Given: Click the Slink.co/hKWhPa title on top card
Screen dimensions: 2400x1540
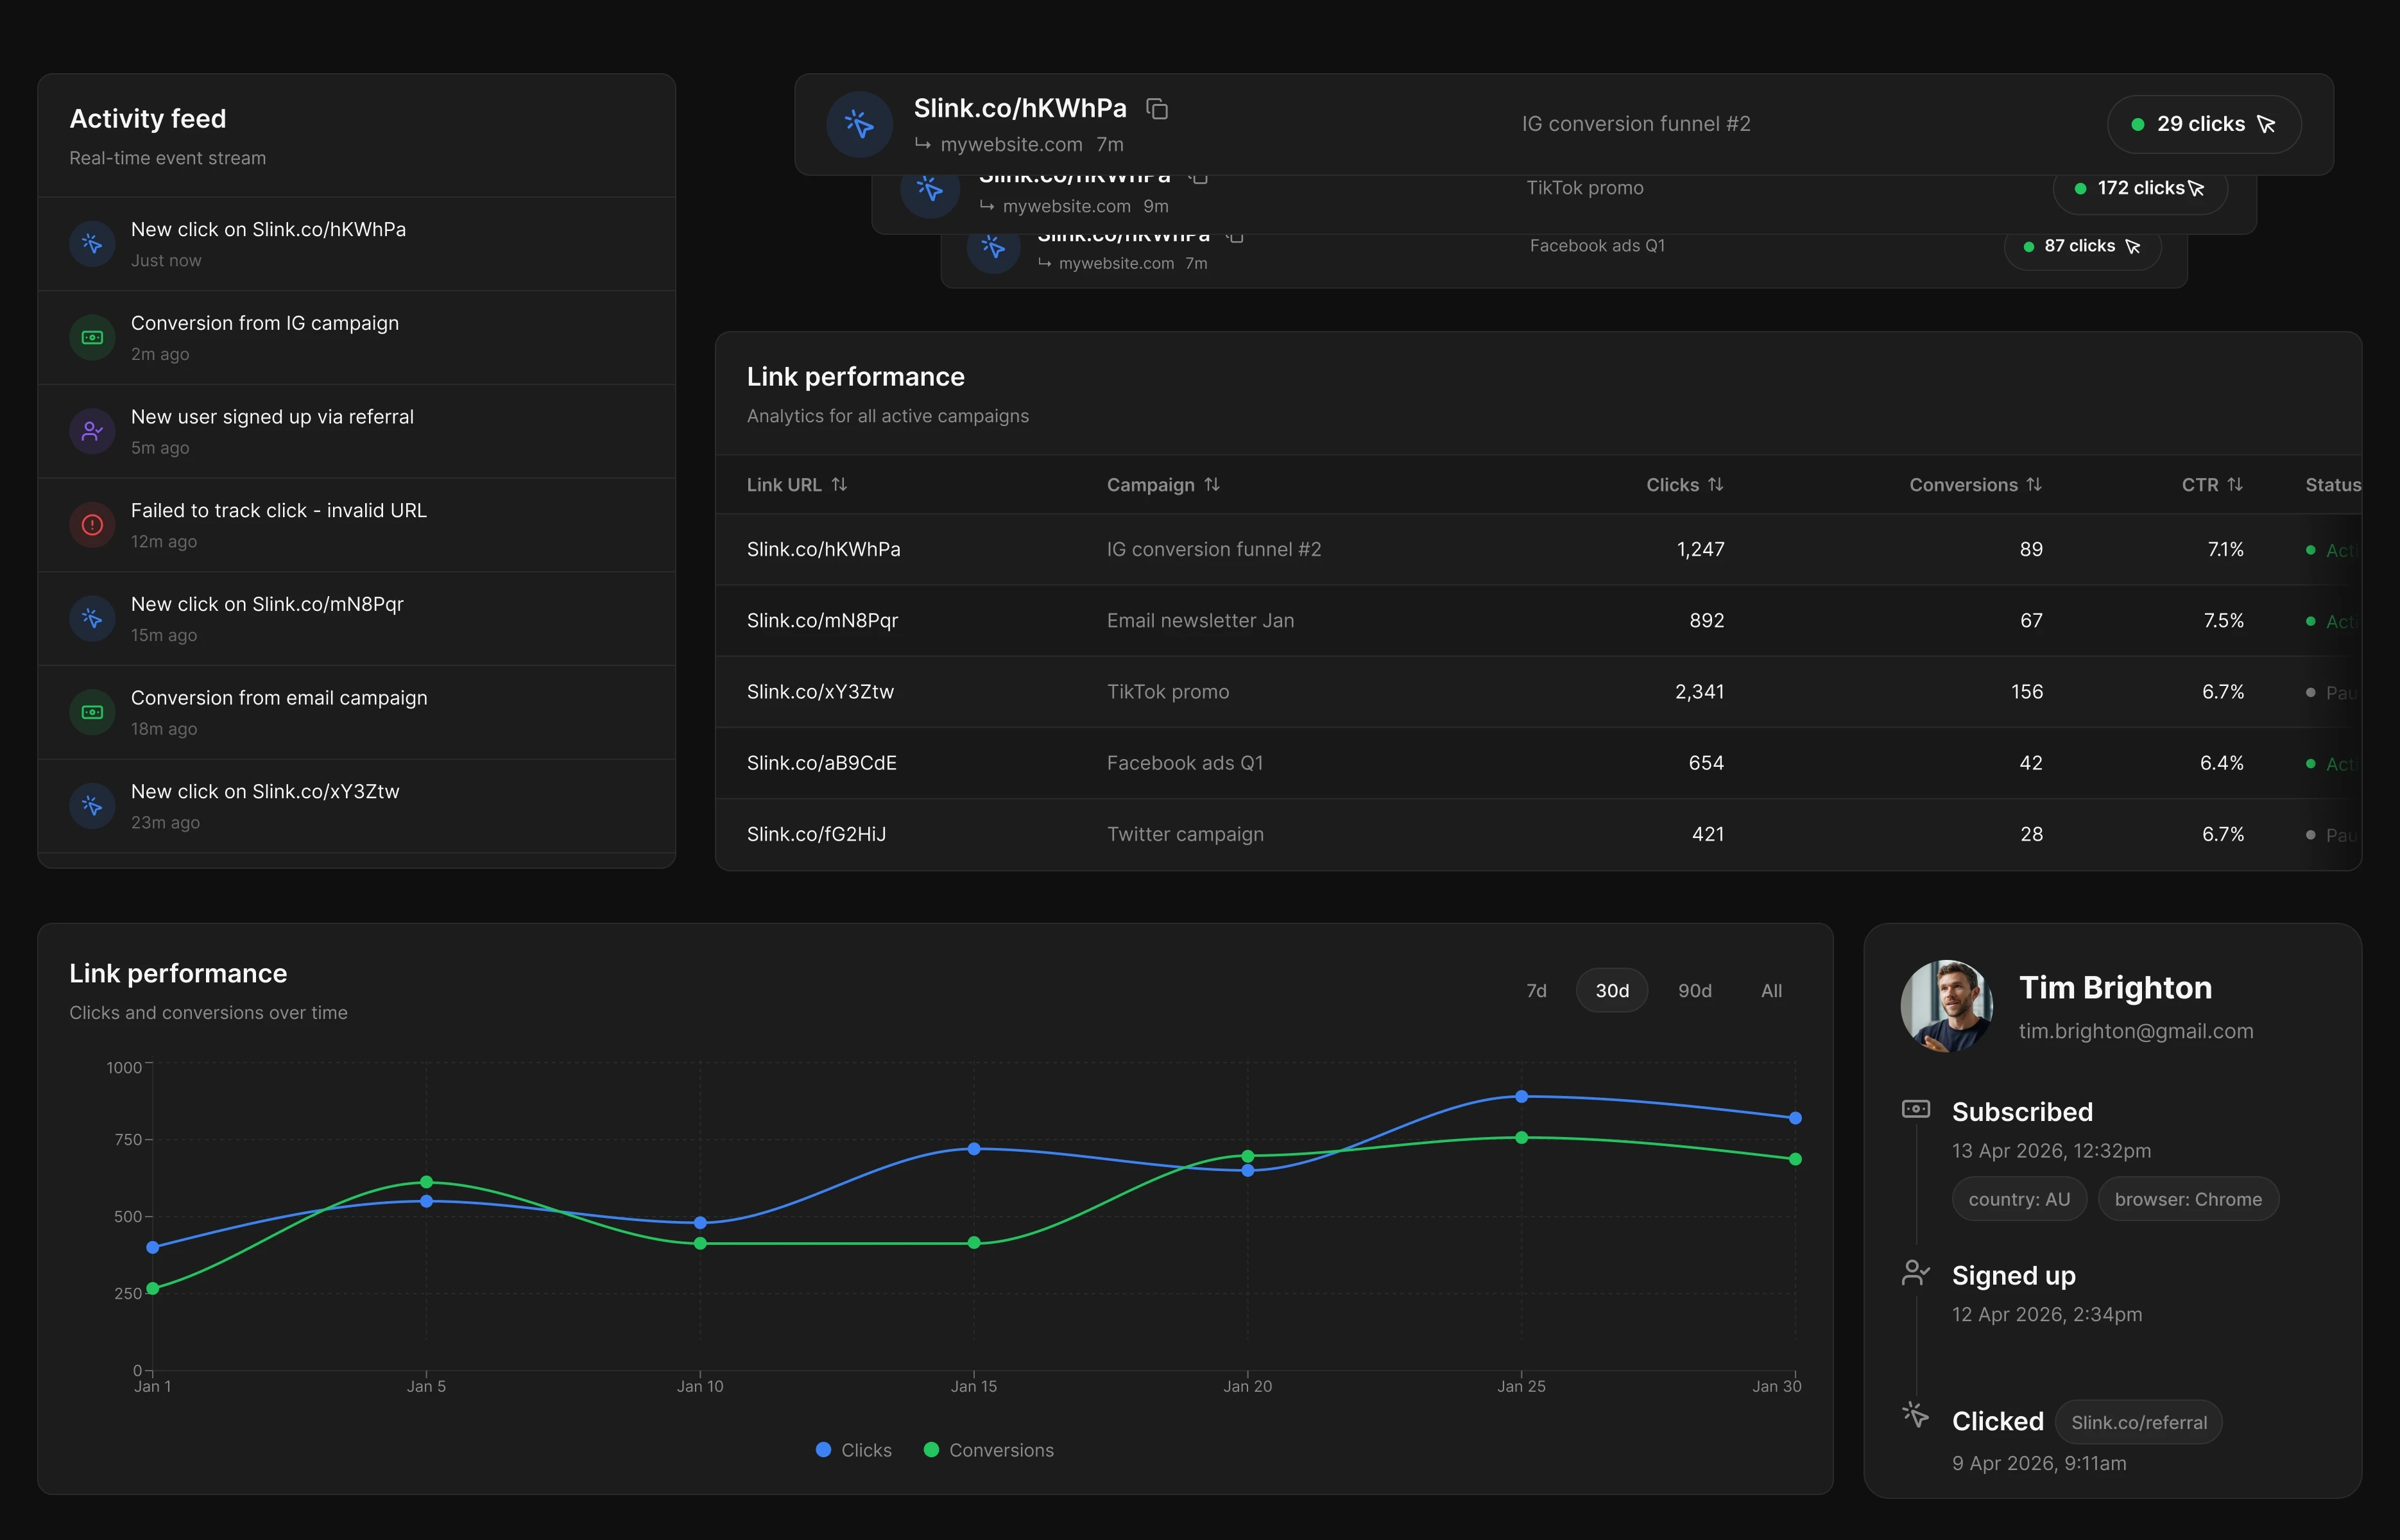Looking at the screenshot, I should [1020, 108].
